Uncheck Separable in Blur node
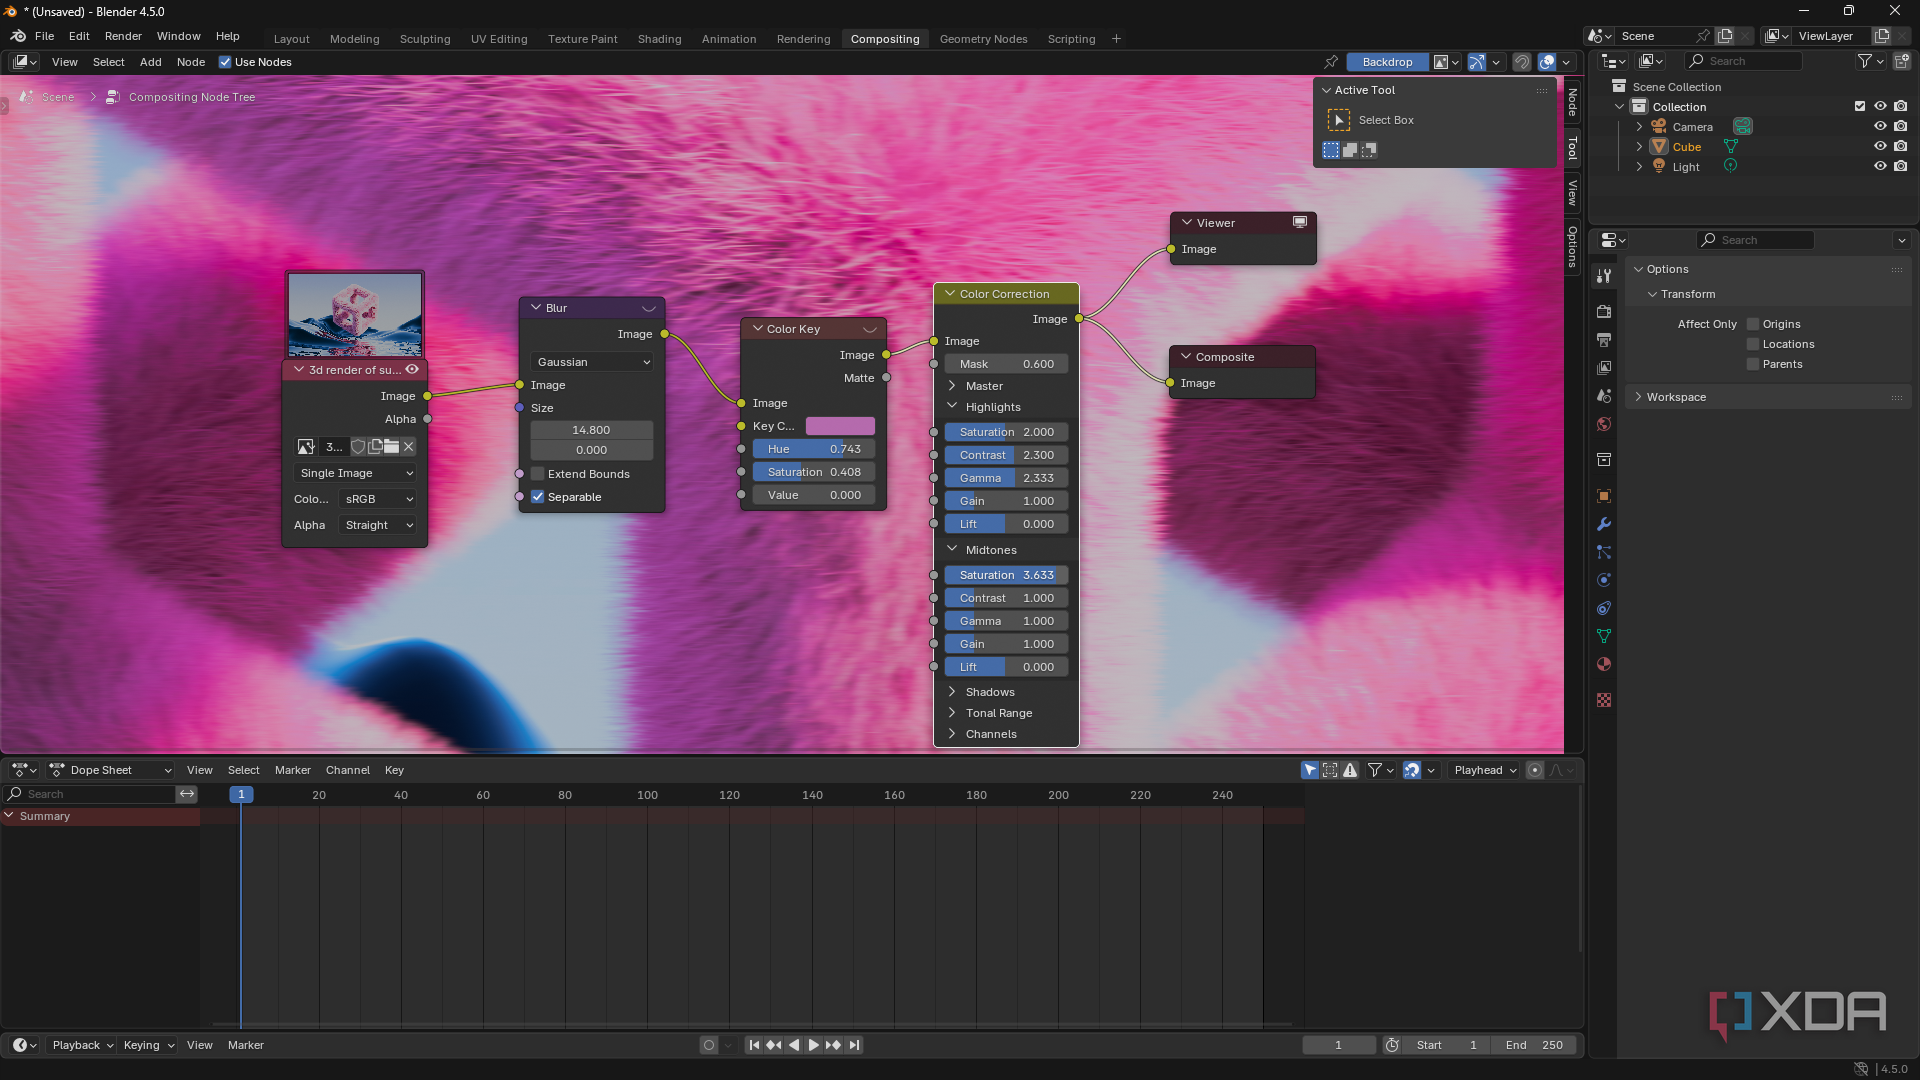 (x=538, y=497)
